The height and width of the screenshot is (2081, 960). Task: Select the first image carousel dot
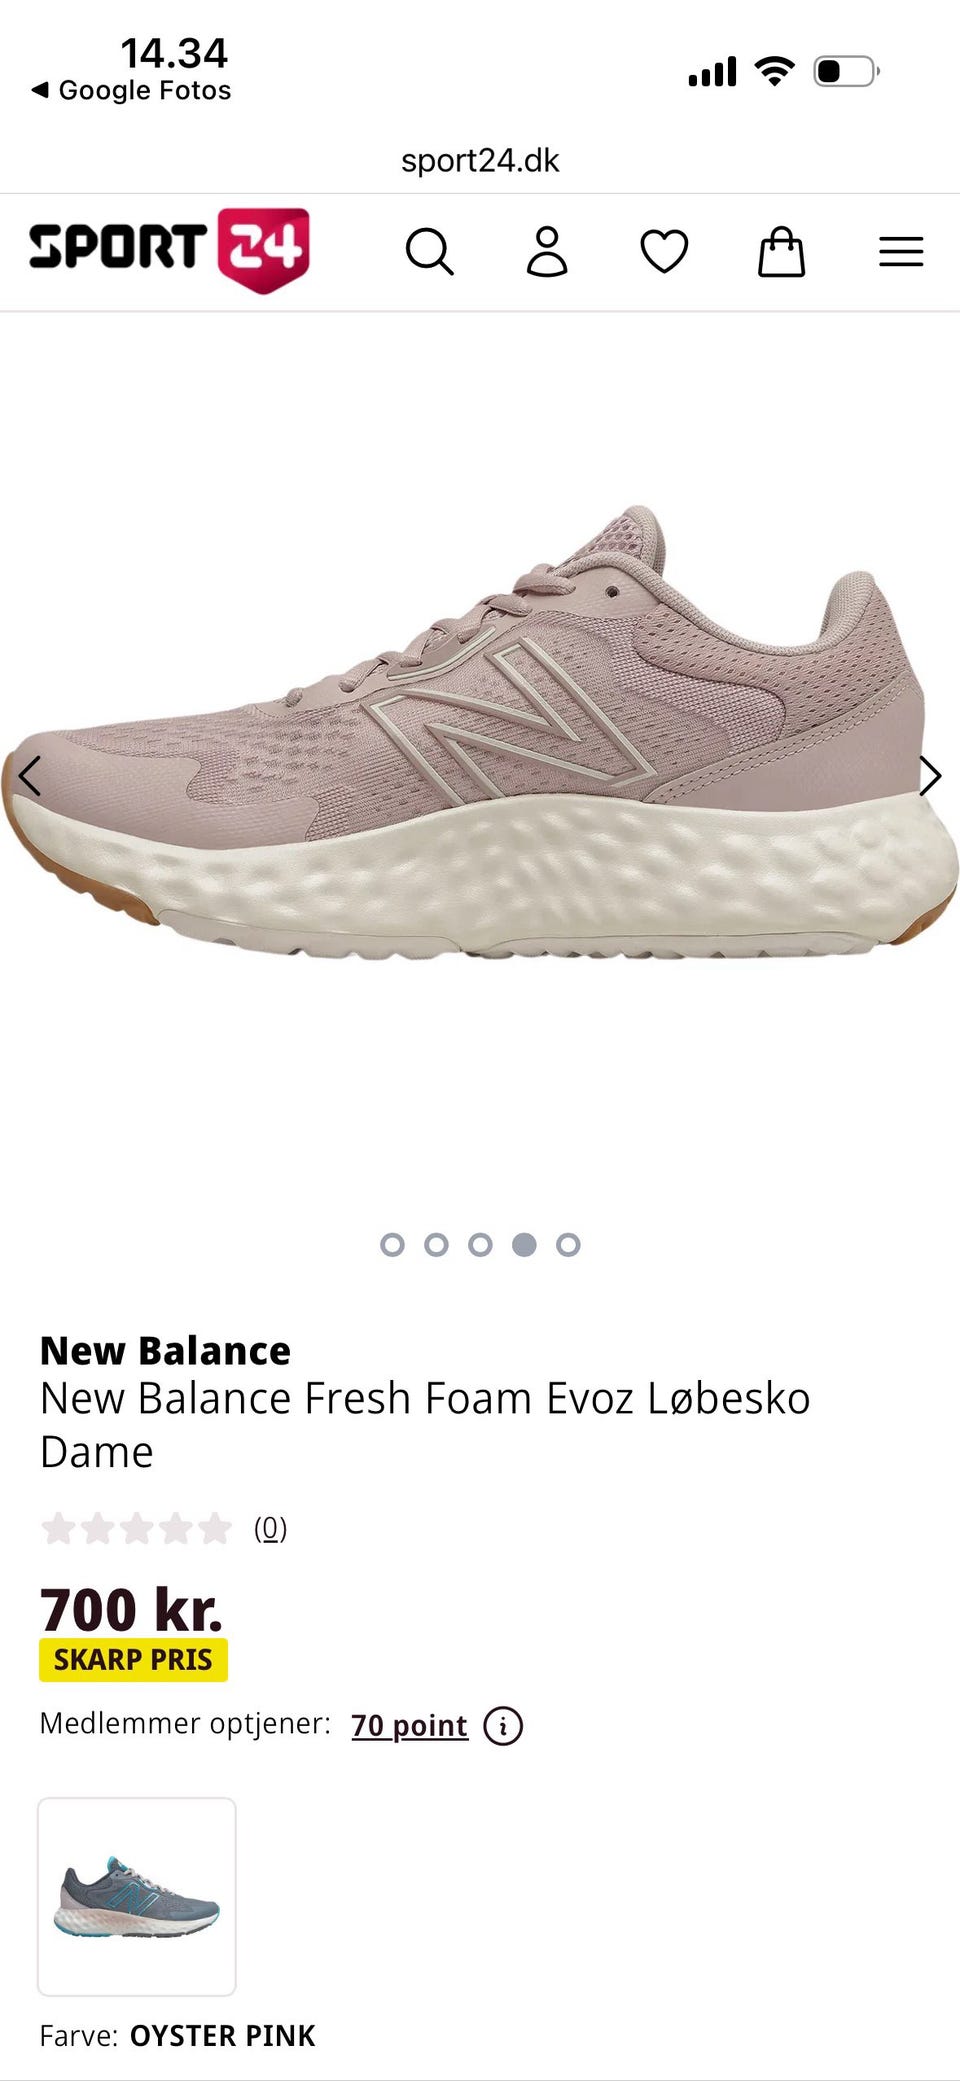pyautogui.click(x=392, y=1244)
